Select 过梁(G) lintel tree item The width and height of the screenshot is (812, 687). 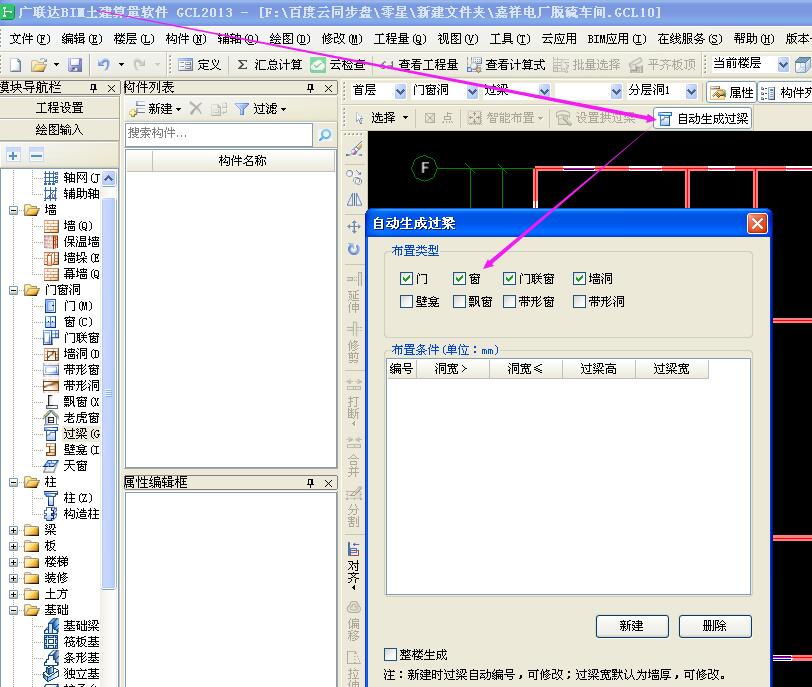[72, 434]
